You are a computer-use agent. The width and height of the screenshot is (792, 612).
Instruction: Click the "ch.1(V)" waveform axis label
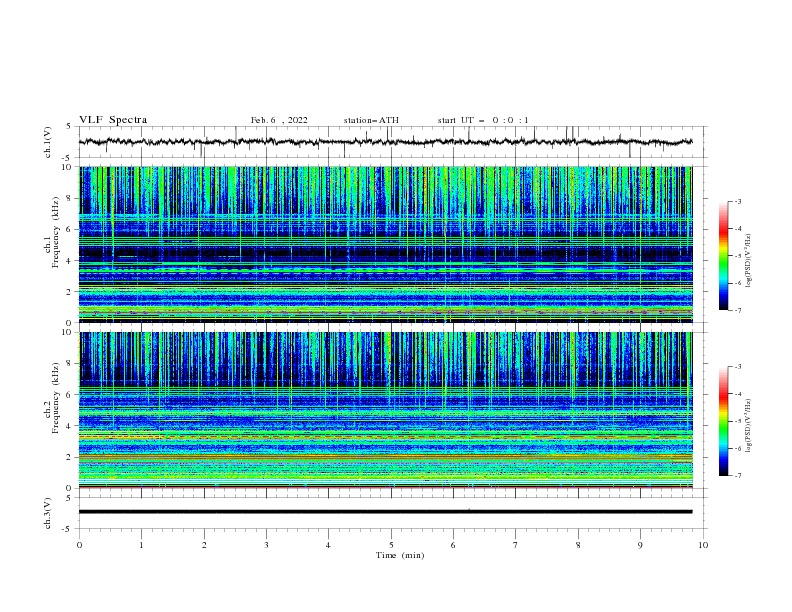(x=48, y=142)
